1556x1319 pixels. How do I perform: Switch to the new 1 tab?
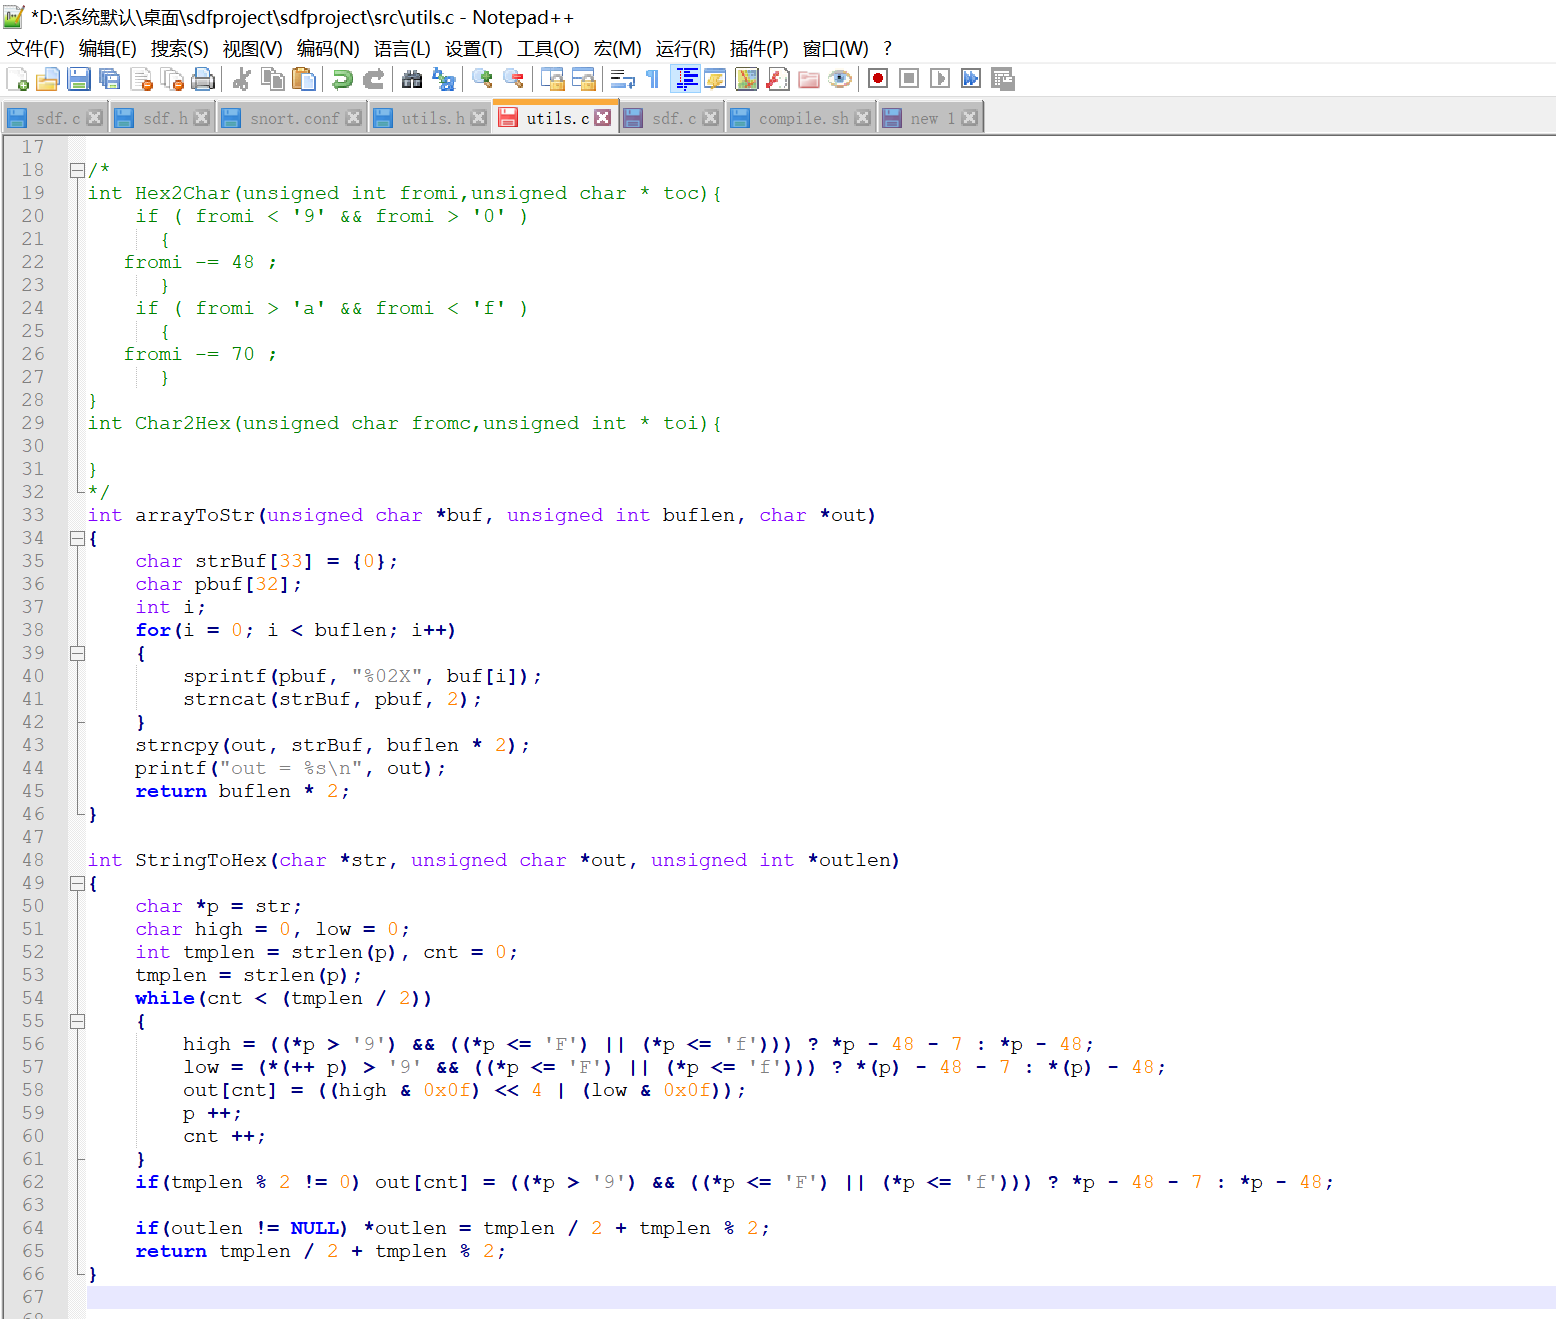[930, 118]
